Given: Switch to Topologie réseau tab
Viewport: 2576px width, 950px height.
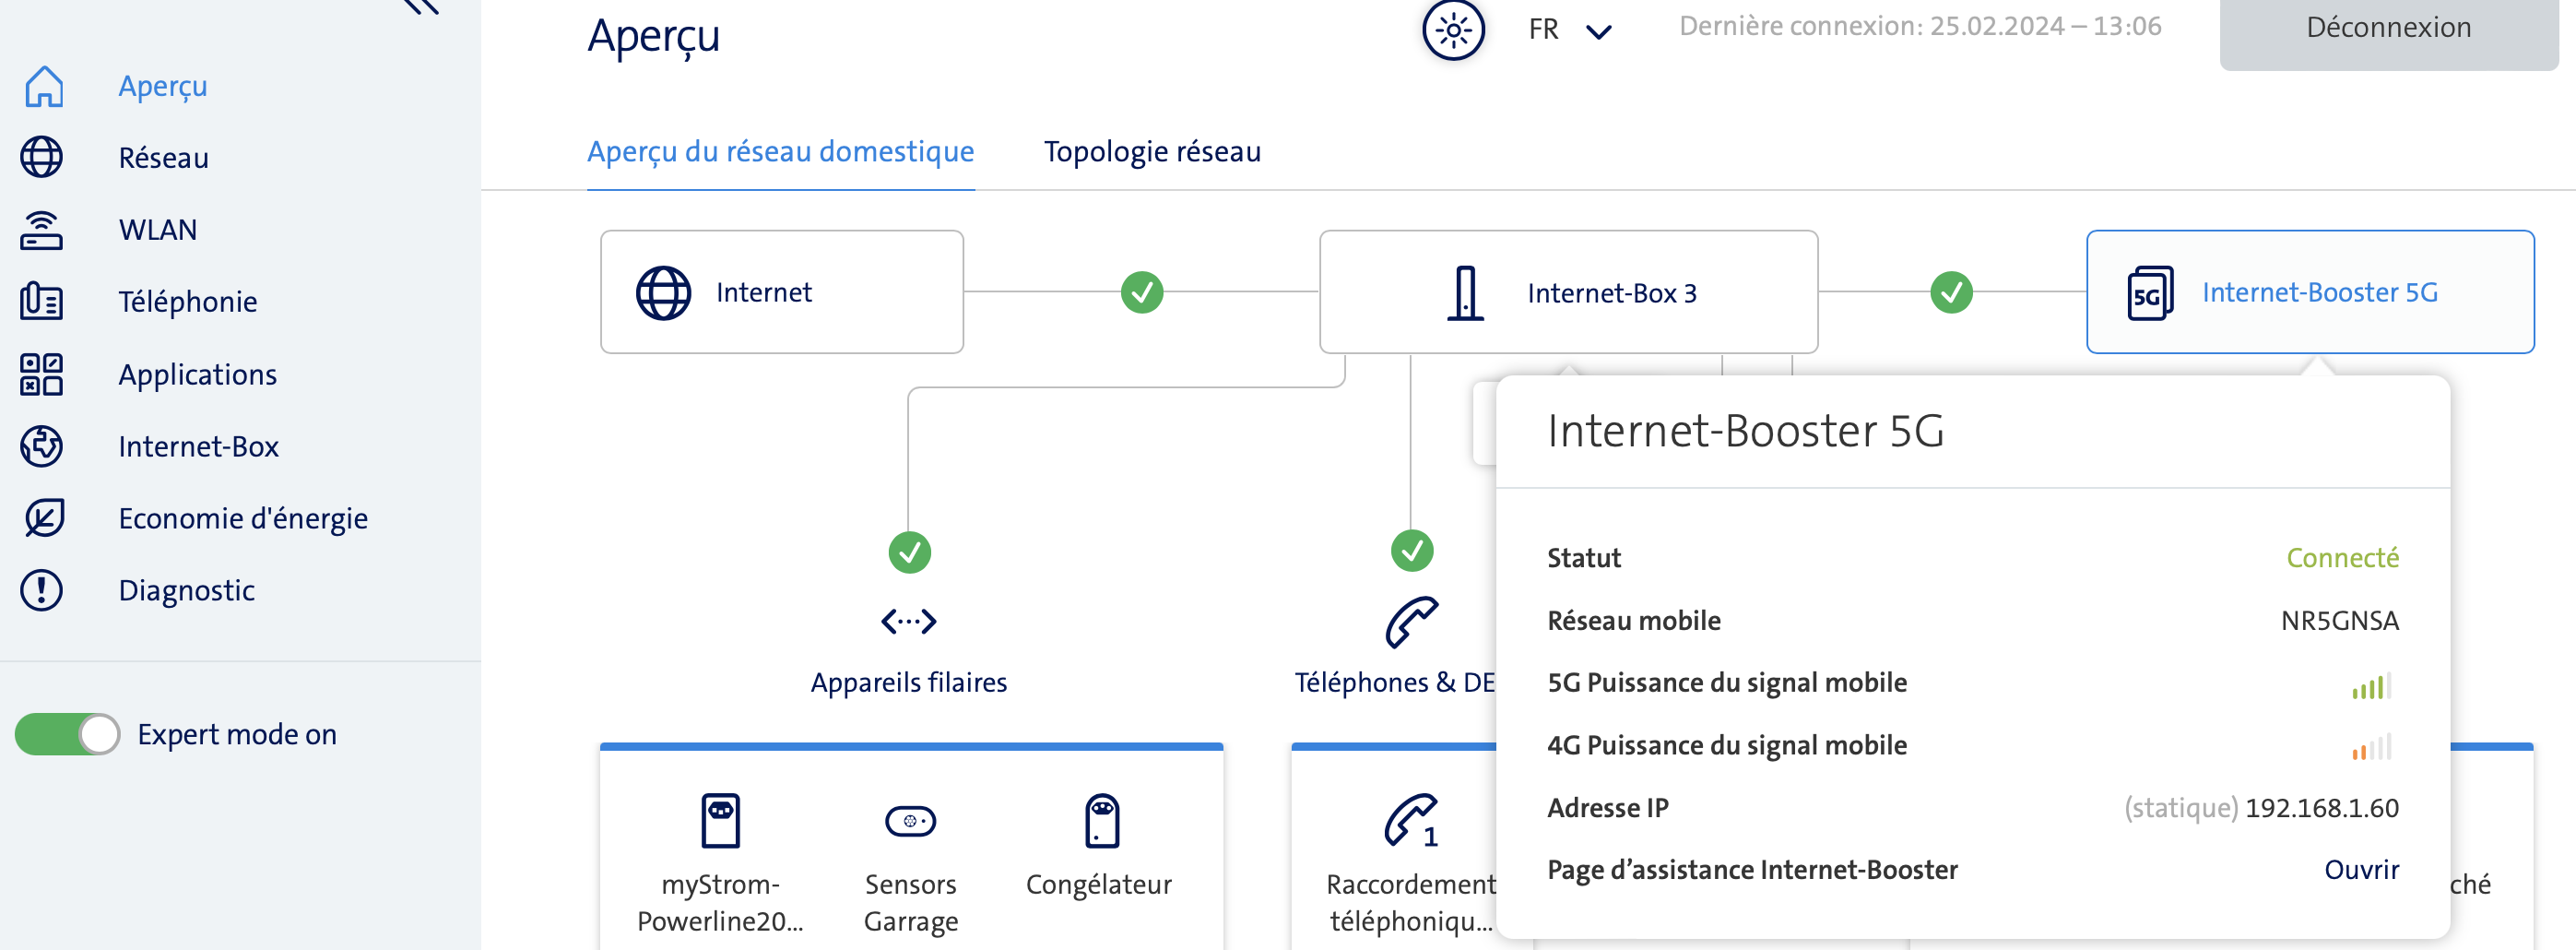Looking at the screenshot, I should click(1152, 152).
